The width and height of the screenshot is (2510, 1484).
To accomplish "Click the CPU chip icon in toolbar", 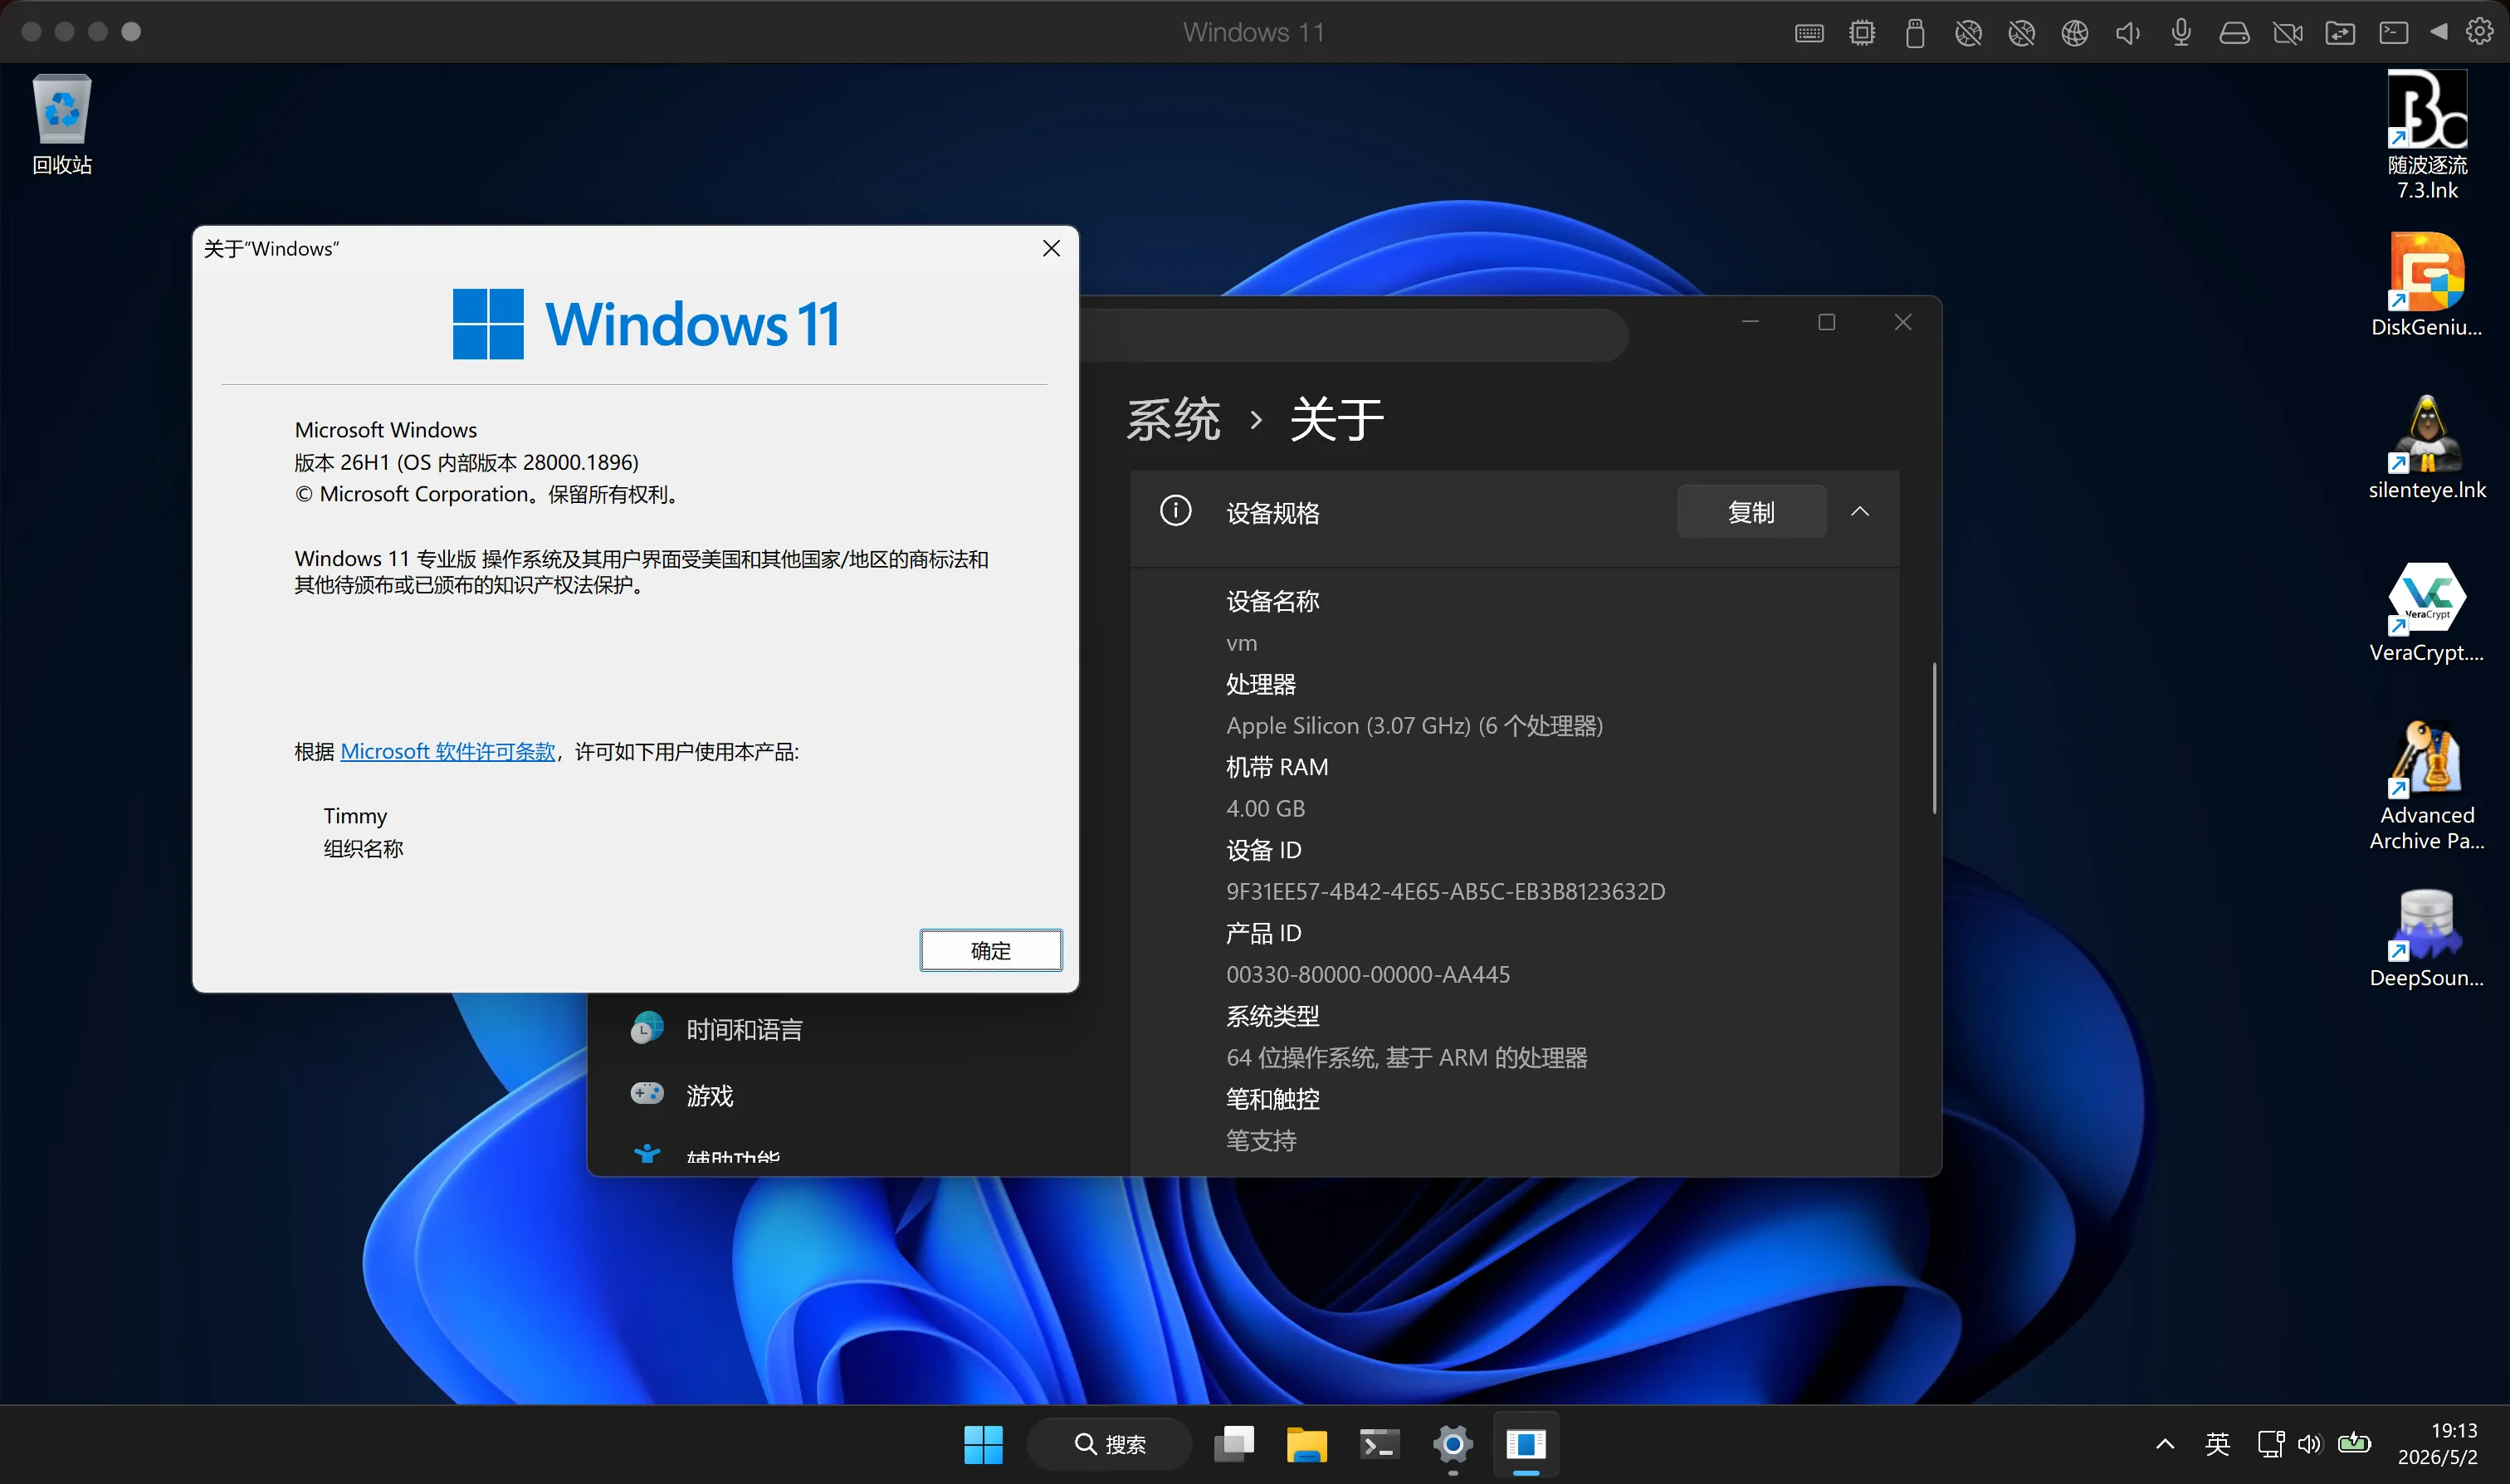I will pyautogui.click(x=1862, y=33).
